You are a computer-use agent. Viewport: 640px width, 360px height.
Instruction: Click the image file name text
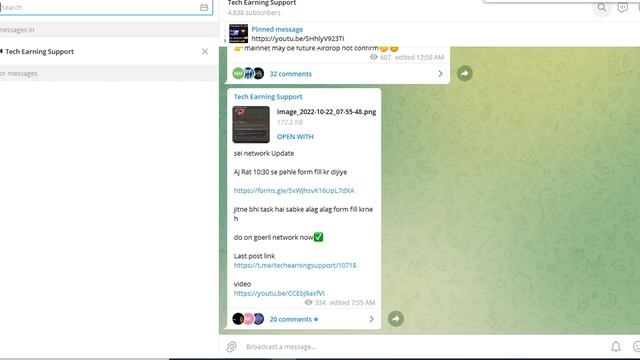tap(326, 112)
